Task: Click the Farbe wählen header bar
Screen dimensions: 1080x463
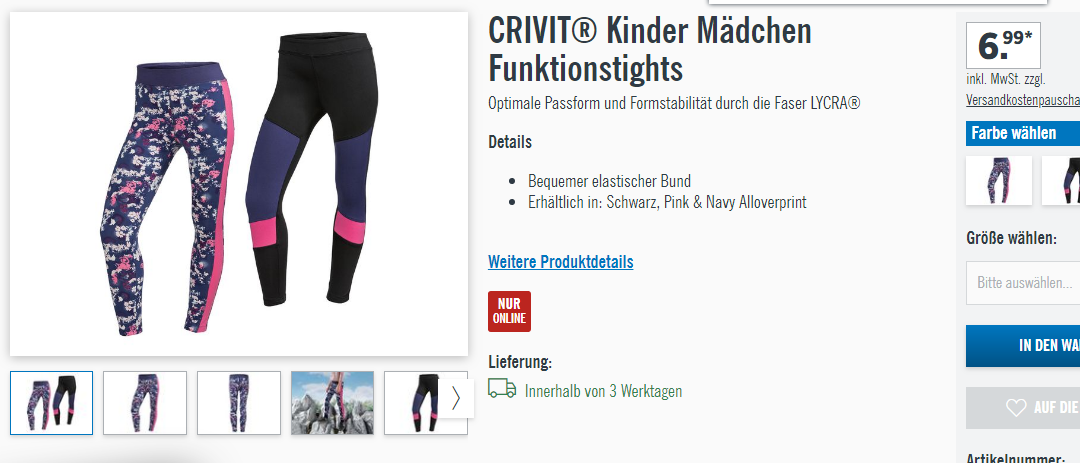Action: click(1023, 133)
